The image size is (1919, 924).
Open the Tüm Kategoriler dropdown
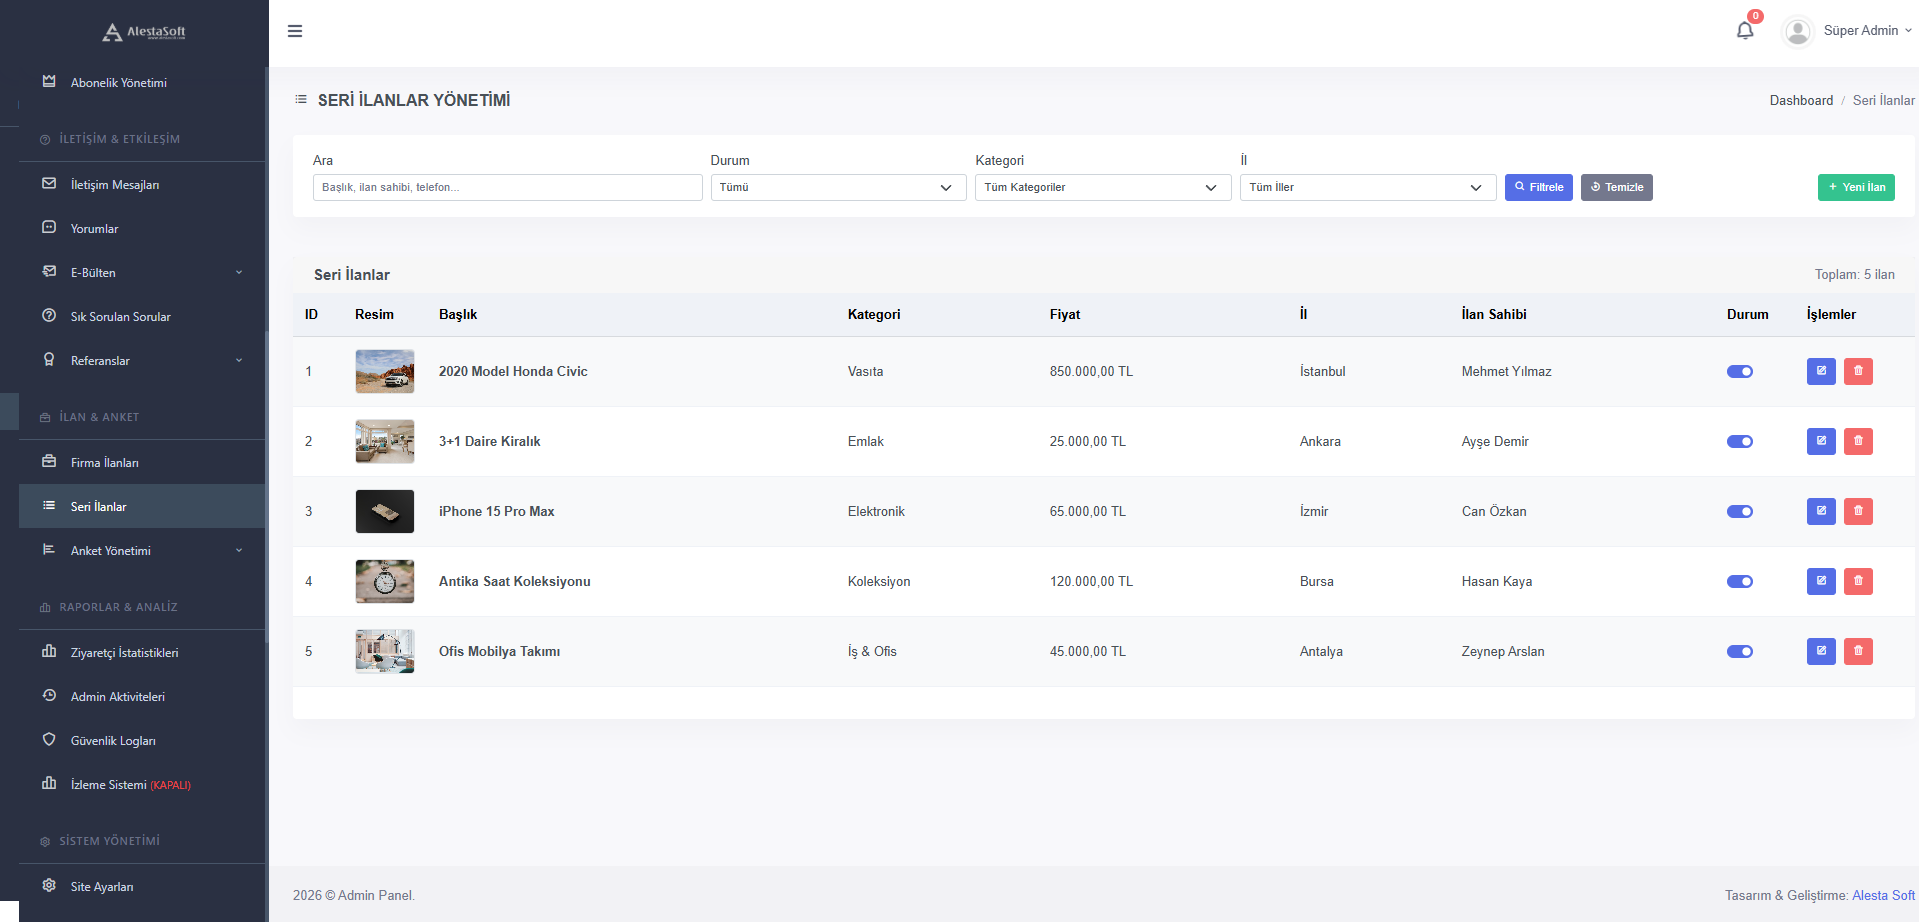click(1102, 187)
